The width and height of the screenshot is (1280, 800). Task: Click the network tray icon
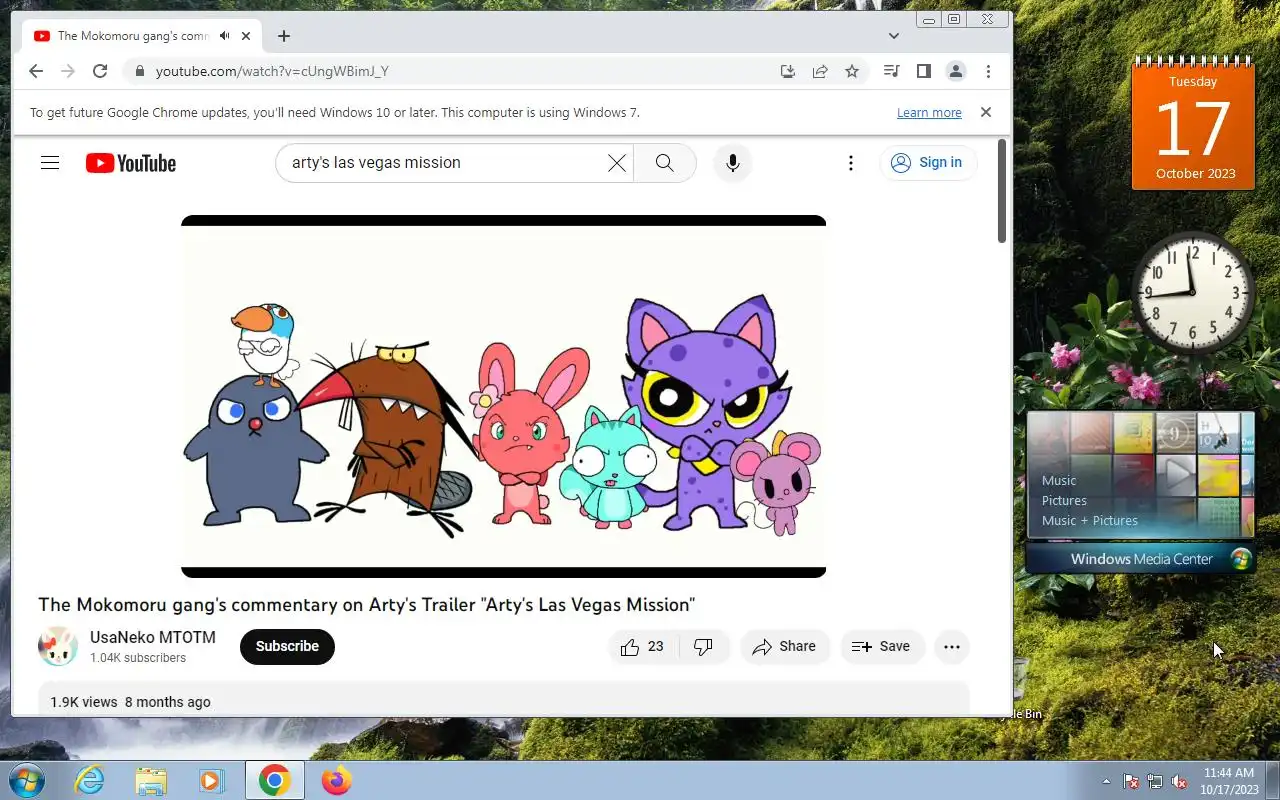point(1155,781)
